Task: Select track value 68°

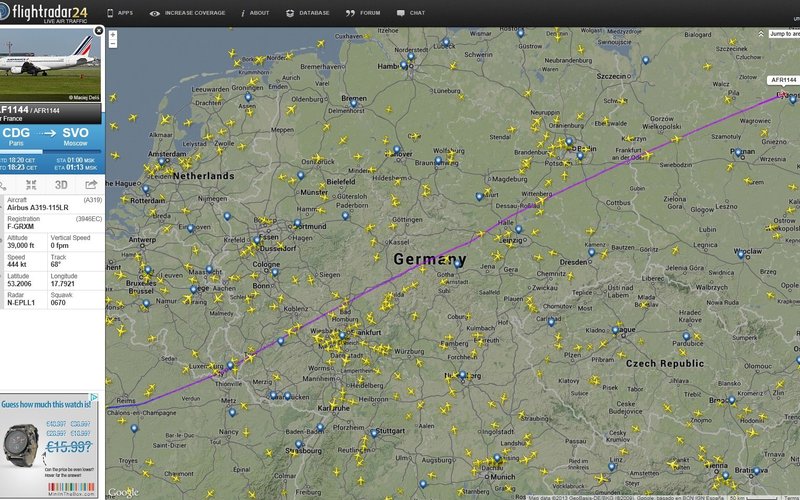Action: pyautogui.click(x=56, y=264)
